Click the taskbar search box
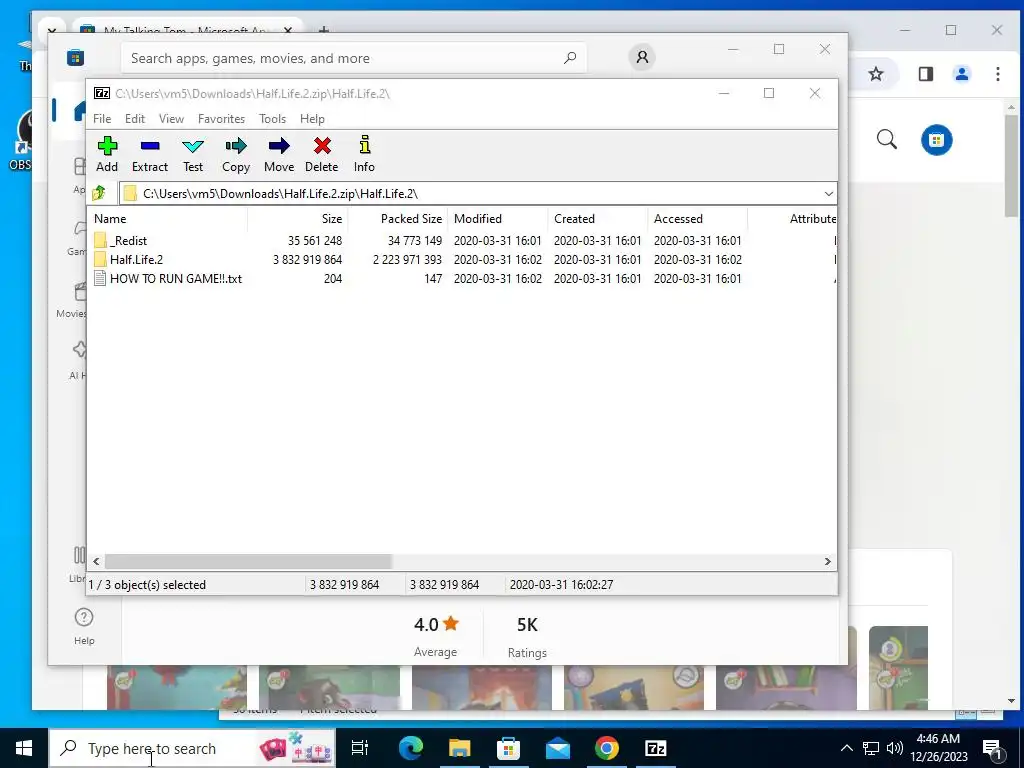 [192, 748]
